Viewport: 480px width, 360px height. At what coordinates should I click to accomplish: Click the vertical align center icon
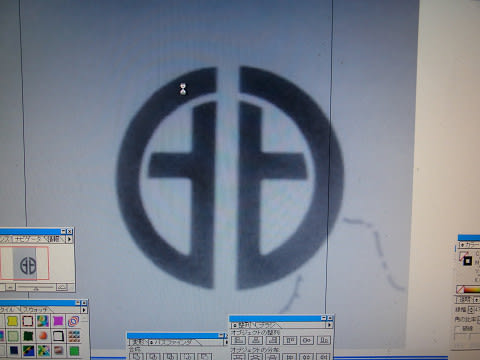[307, 340]
